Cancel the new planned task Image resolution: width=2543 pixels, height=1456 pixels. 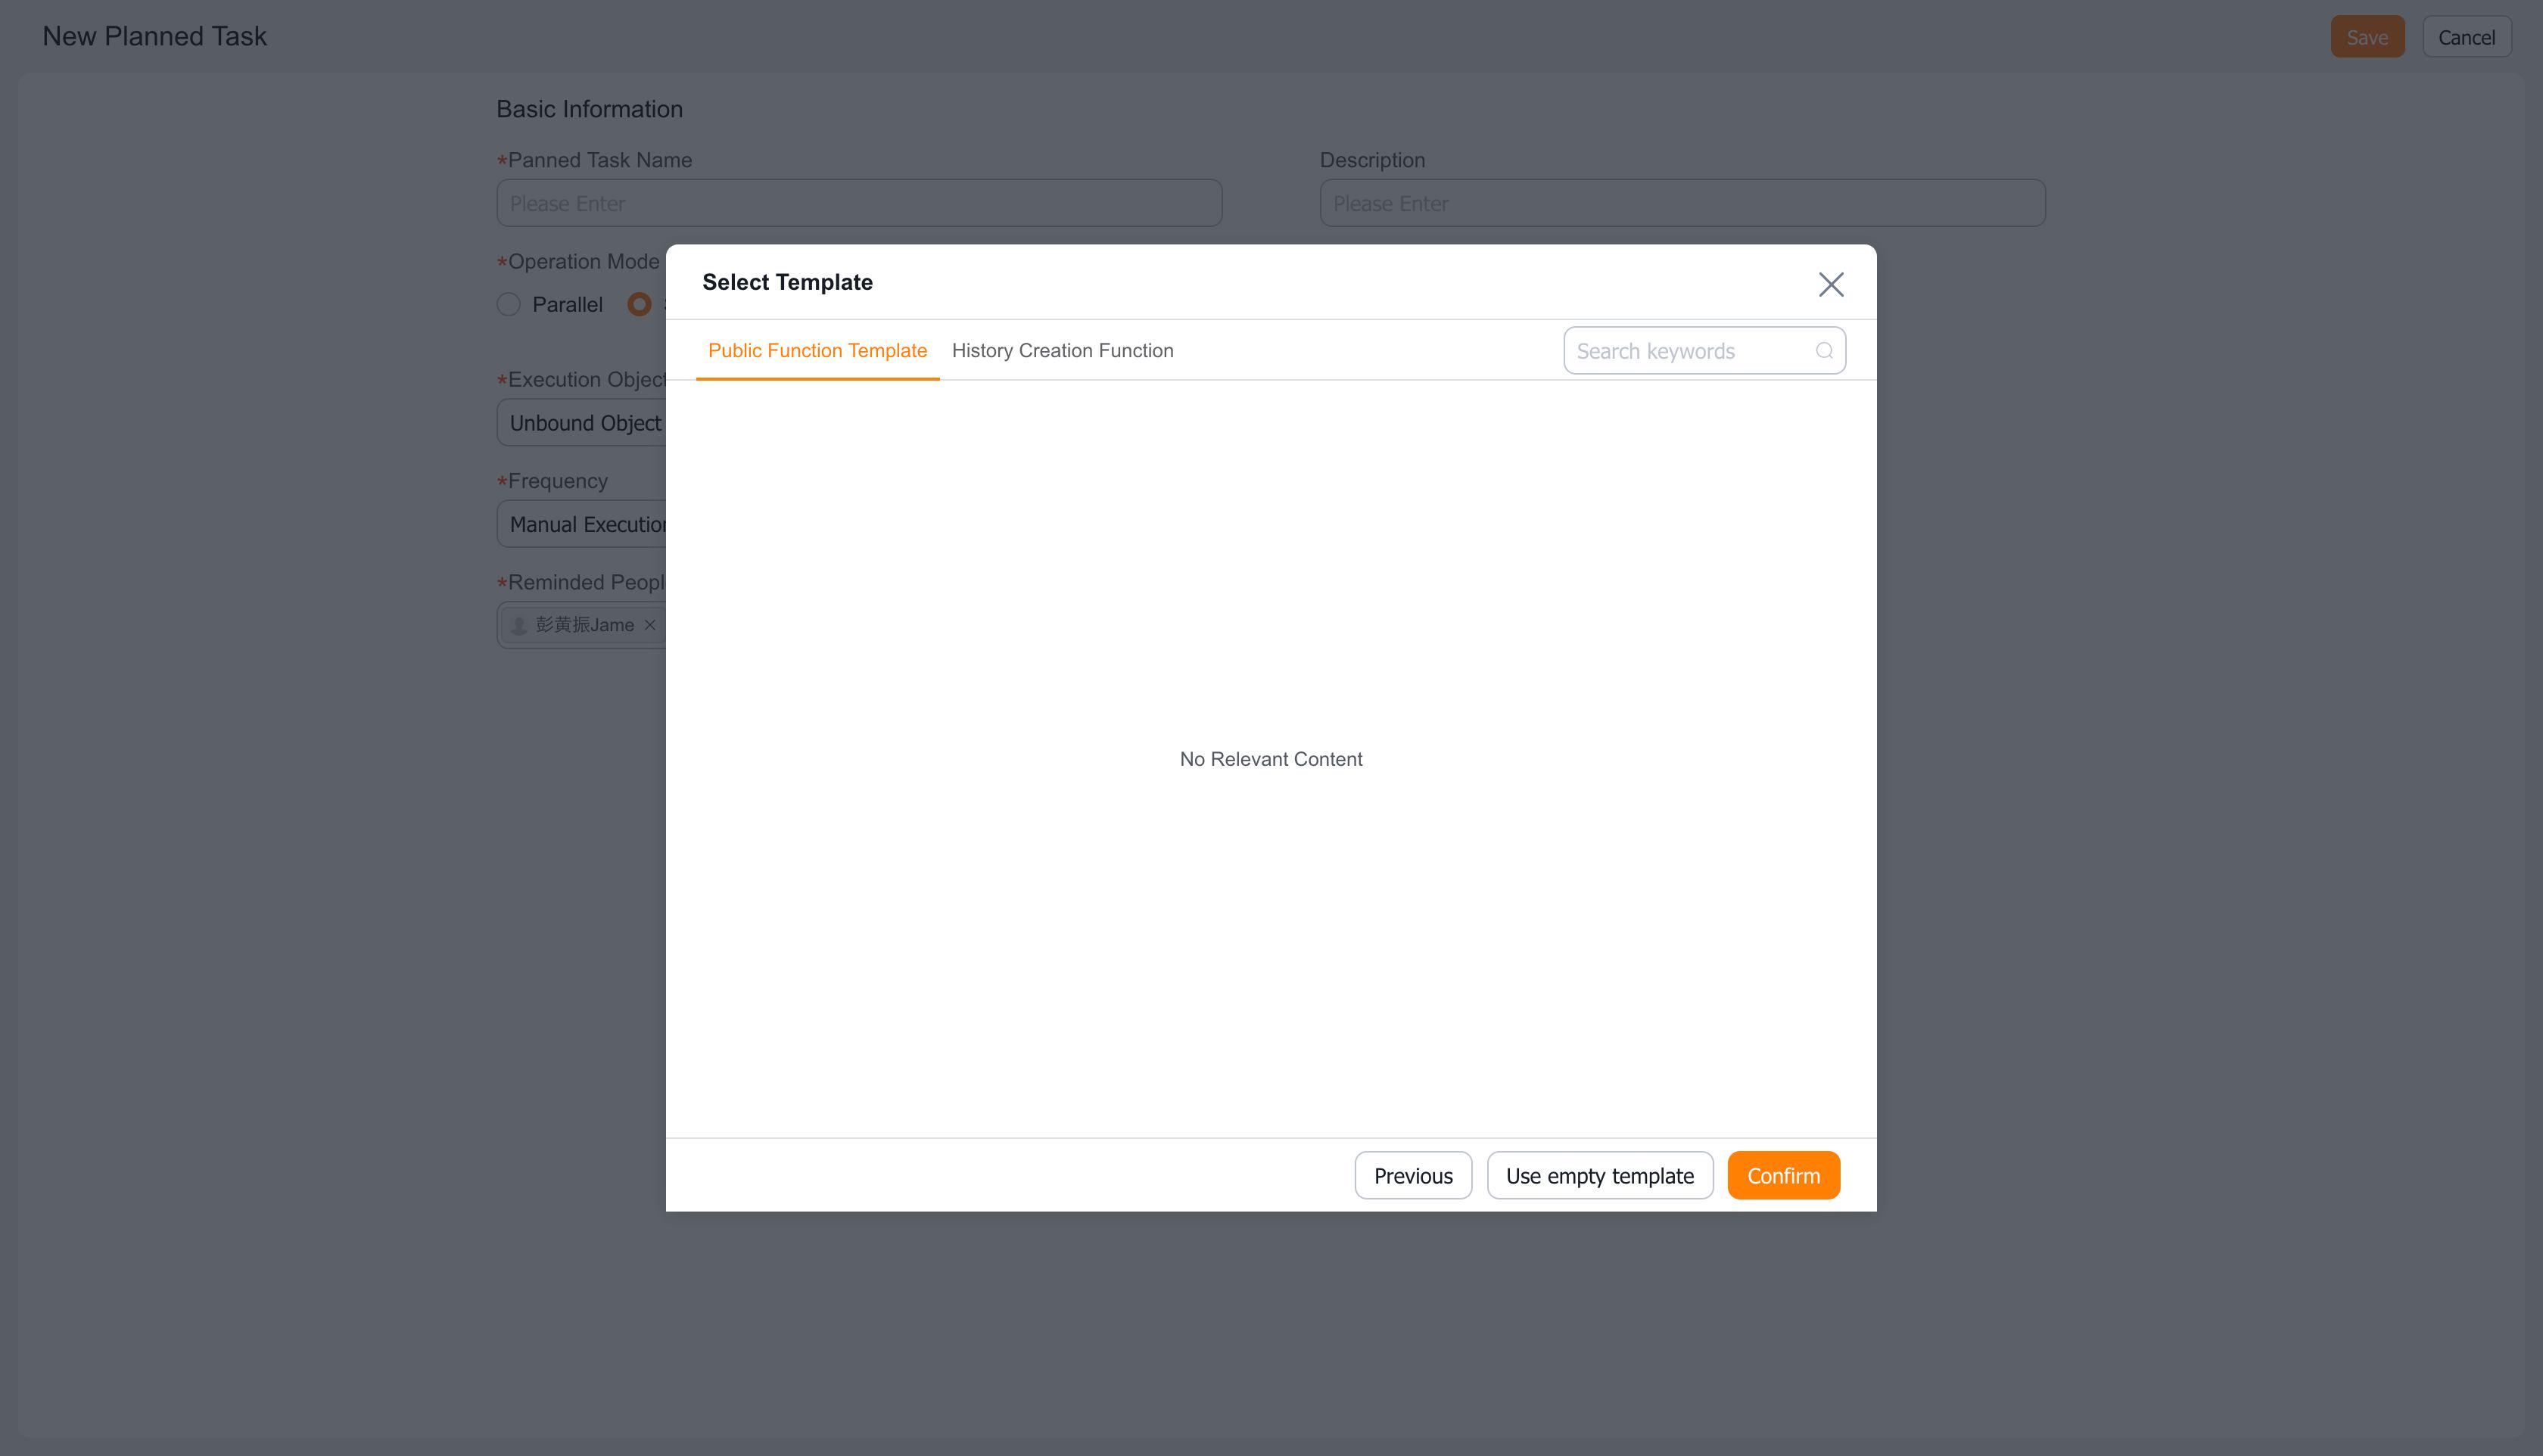coord(2466,37)
